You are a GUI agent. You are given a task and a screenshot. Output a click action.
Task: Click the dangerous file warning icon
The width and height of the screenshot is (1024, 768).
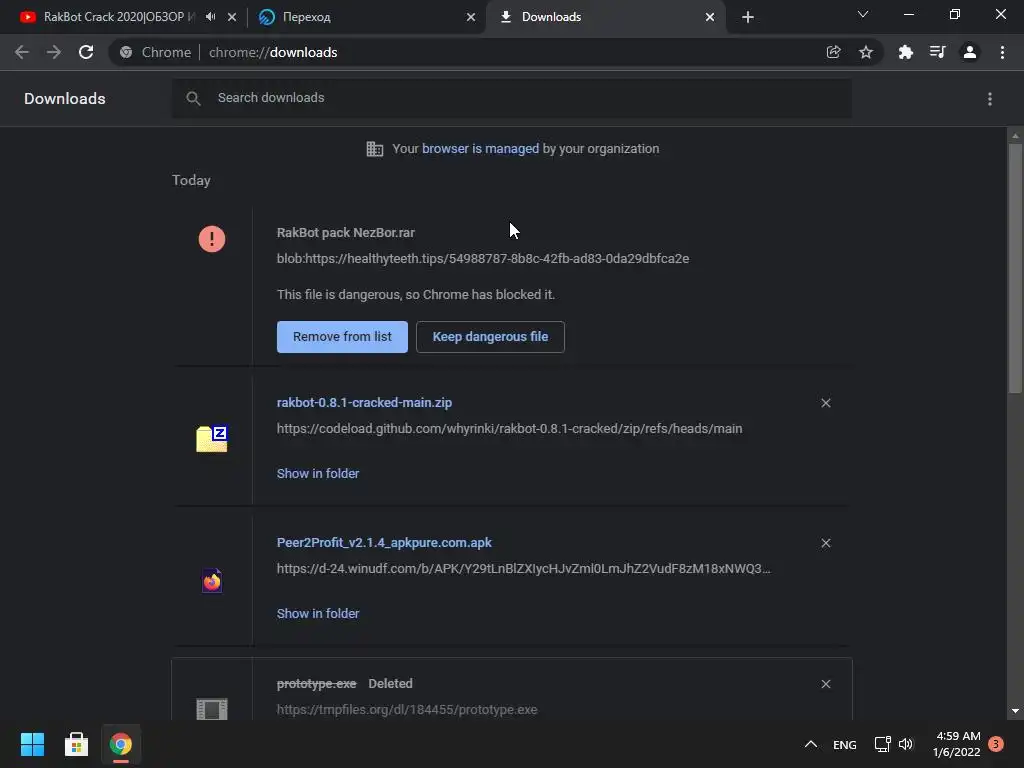pos(212,239)
